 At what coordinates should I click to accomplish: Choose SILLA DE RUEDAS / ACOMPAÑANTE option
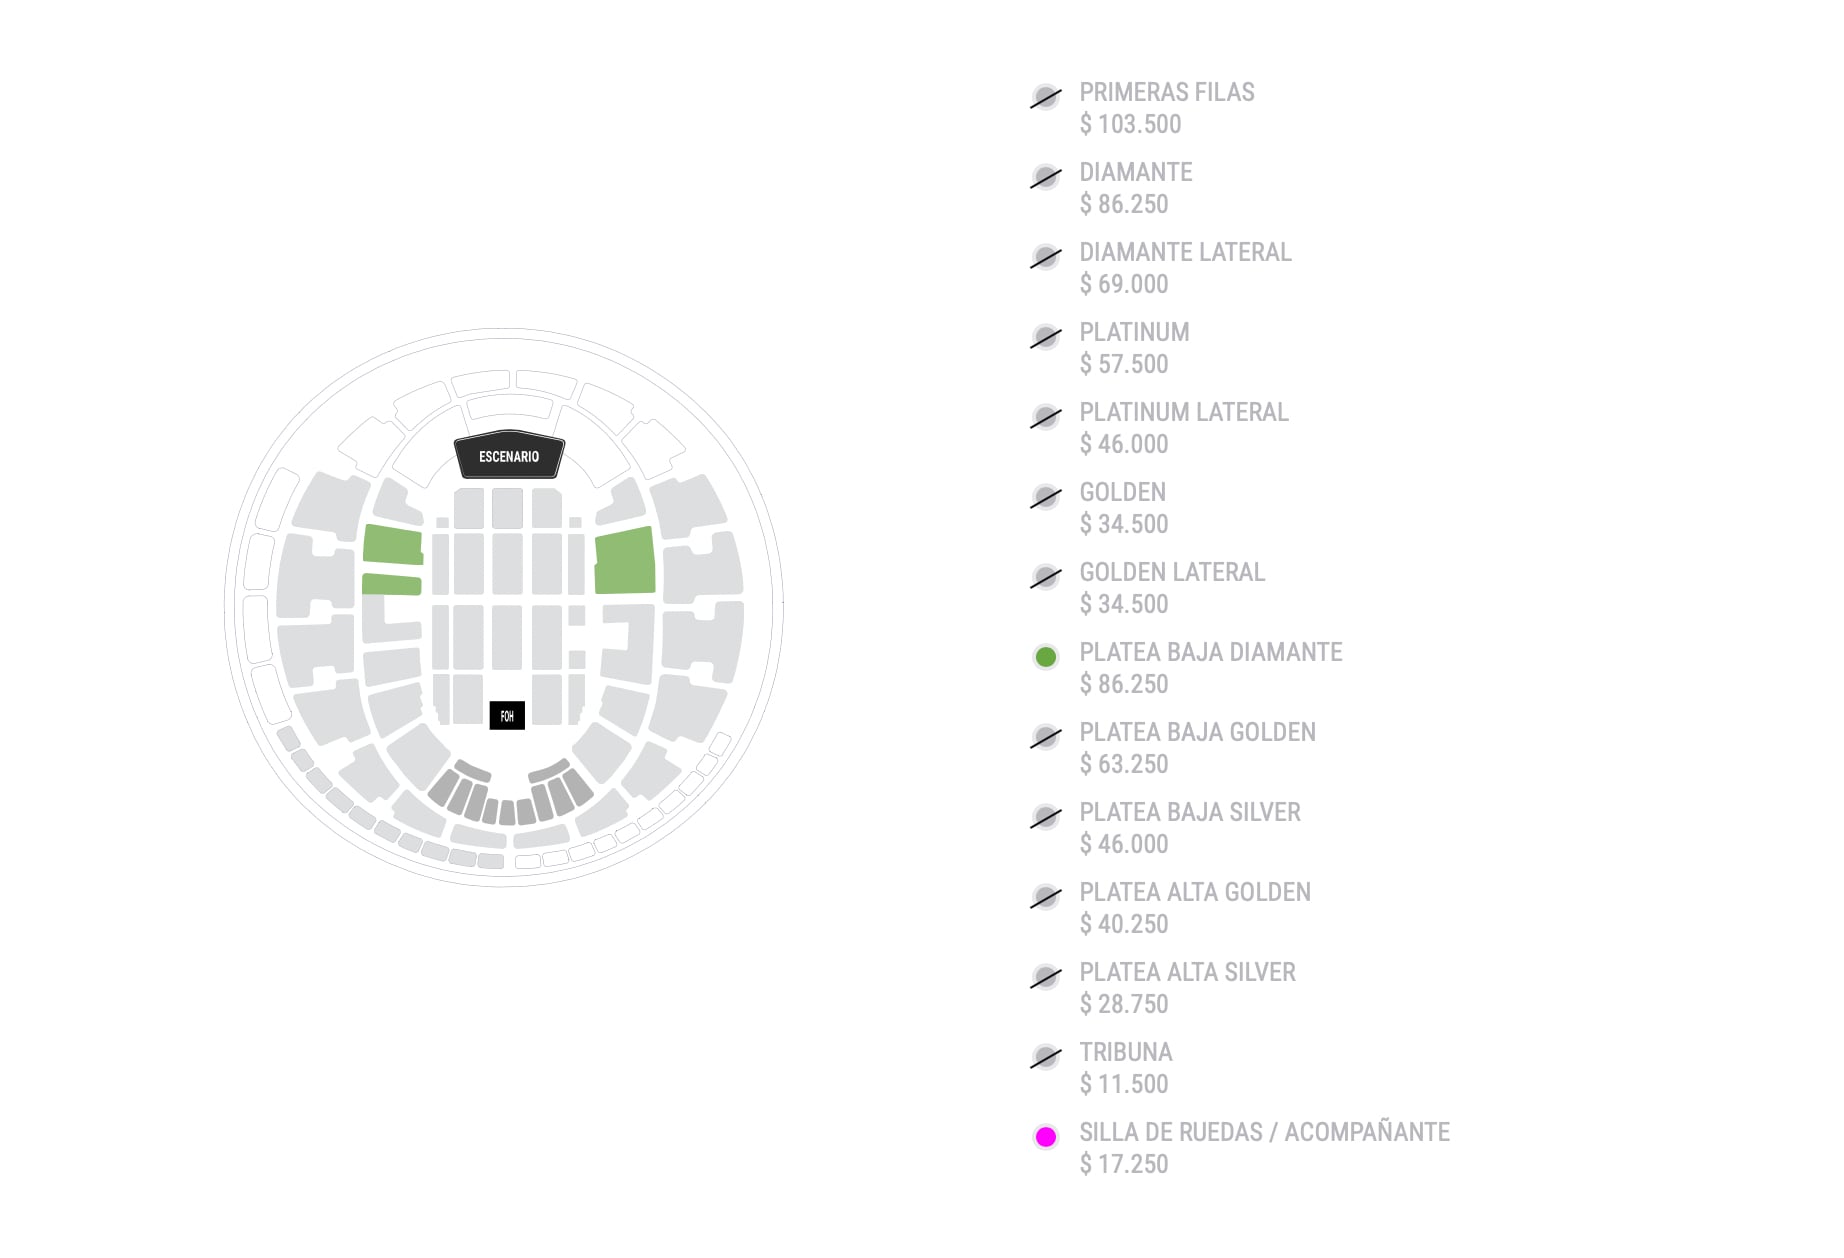[x=1264, y=1133]
